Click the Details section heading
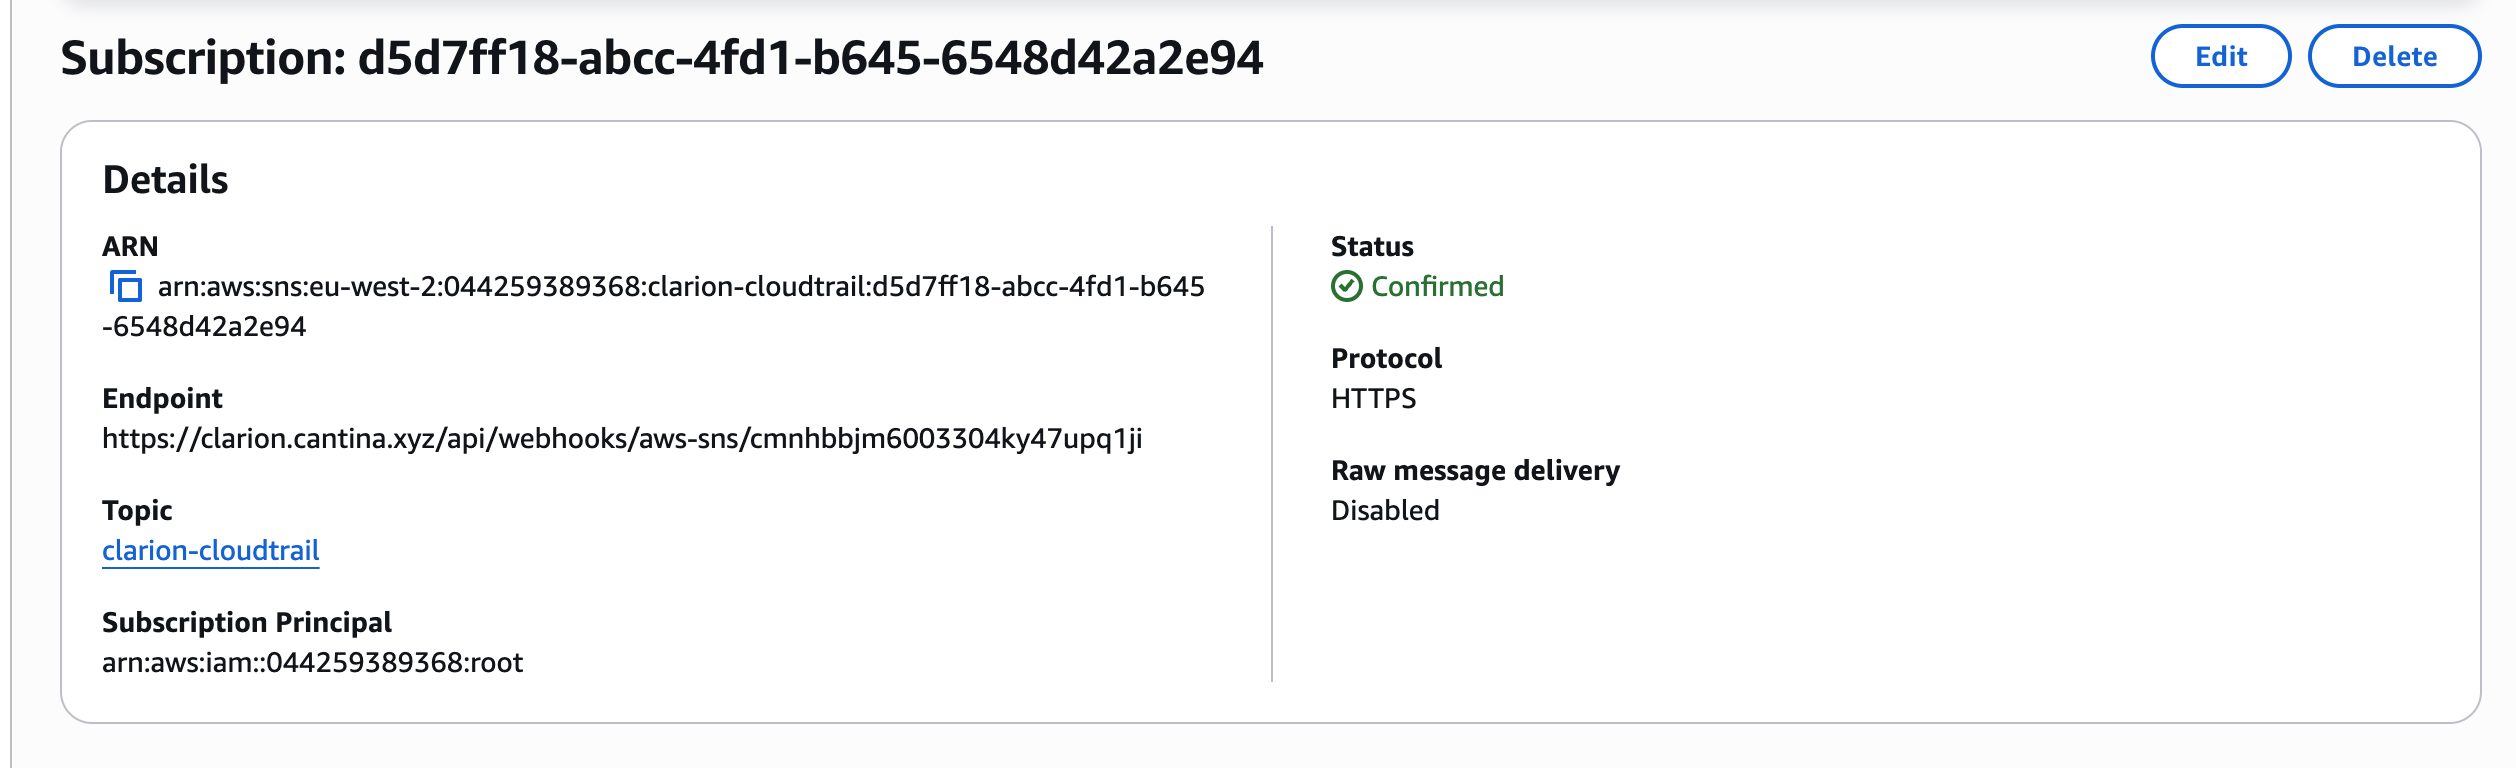Screen dimensions: 2516x768 (x=166, y=180)
